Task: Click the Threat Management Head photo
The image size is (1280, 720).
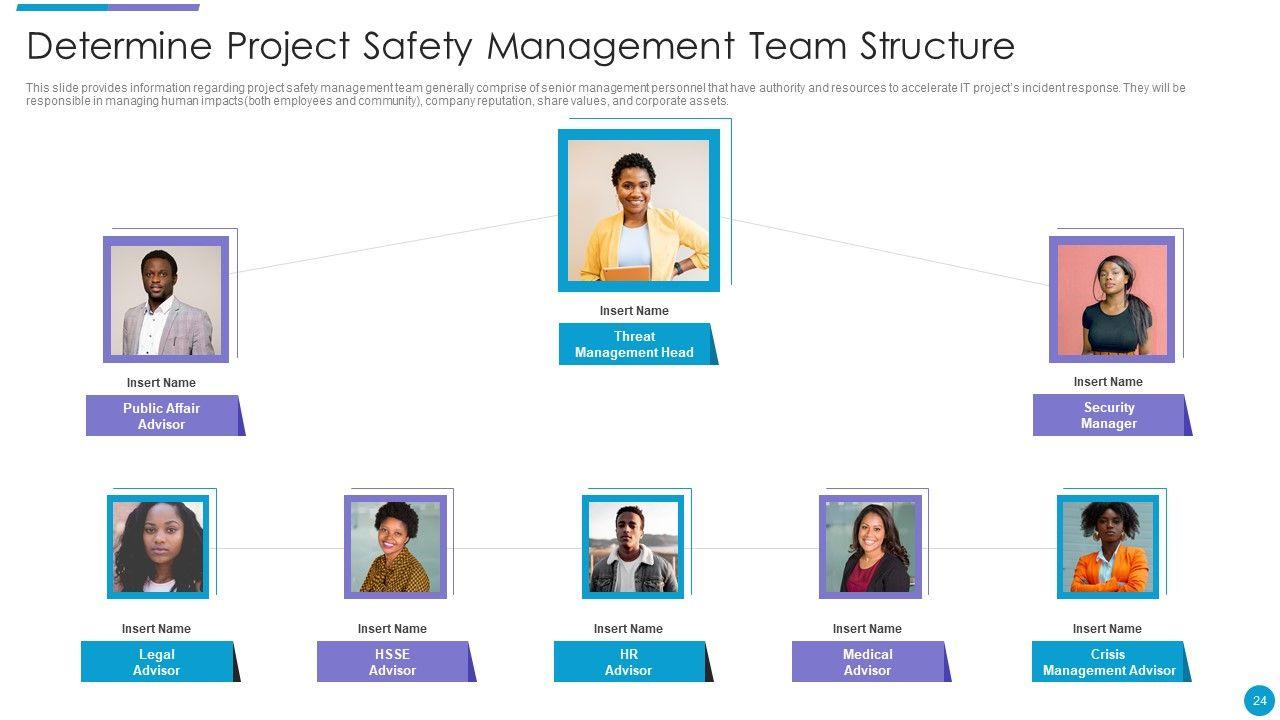Action: 638,210
